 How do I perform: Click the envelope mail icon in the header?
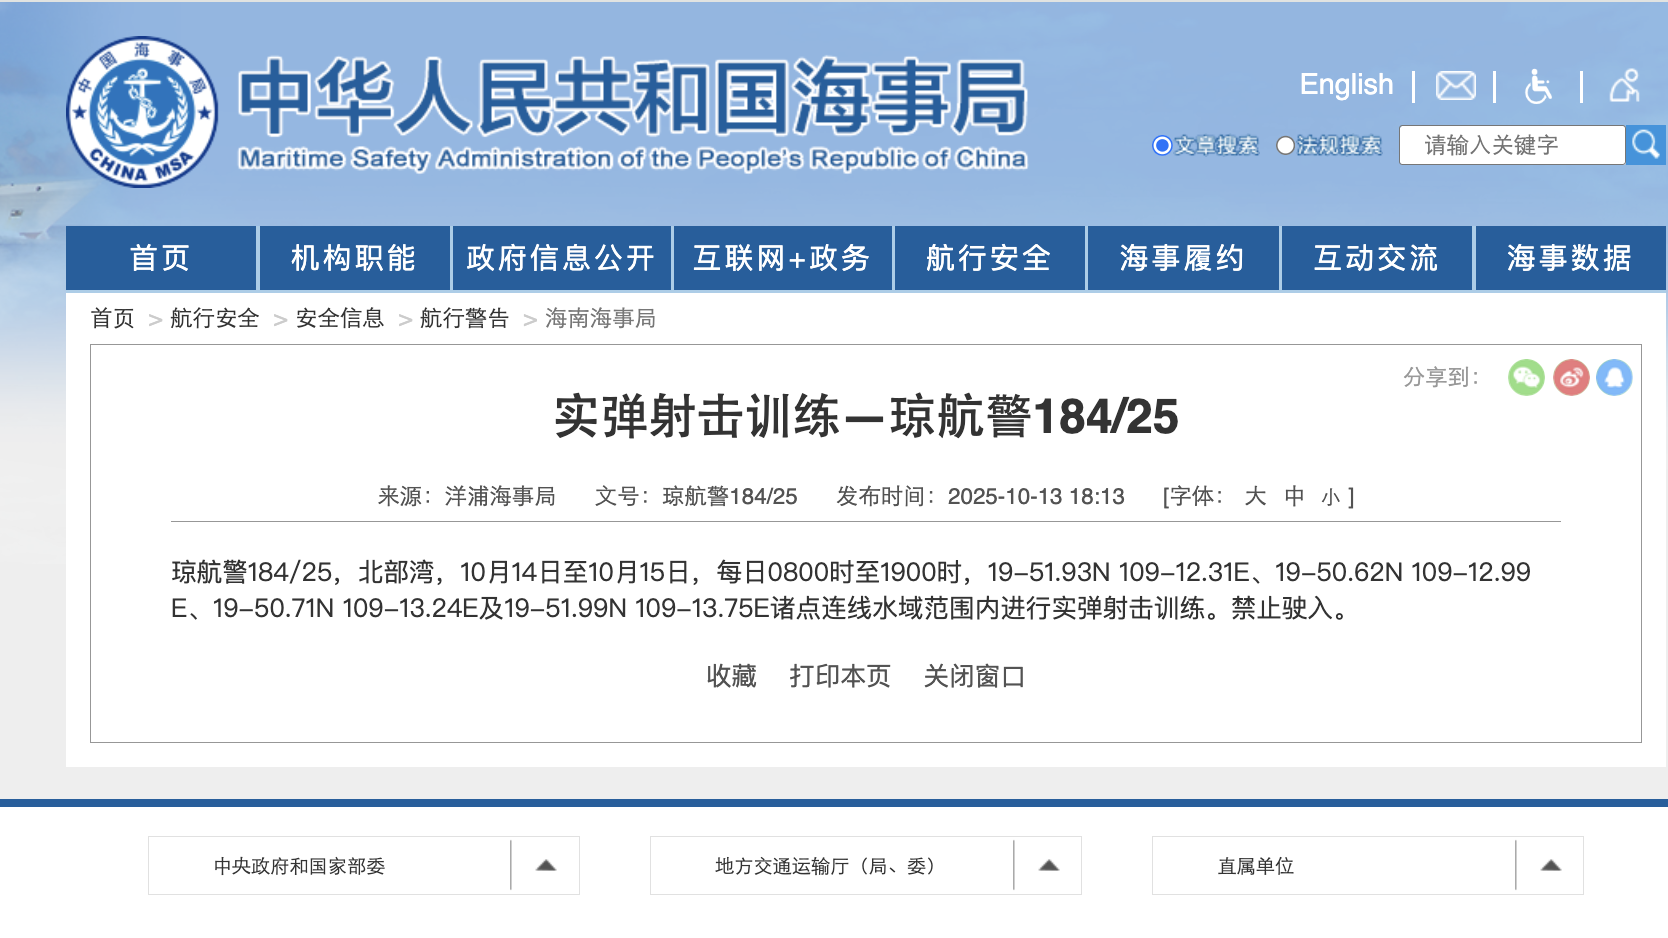pos(1455,86)
